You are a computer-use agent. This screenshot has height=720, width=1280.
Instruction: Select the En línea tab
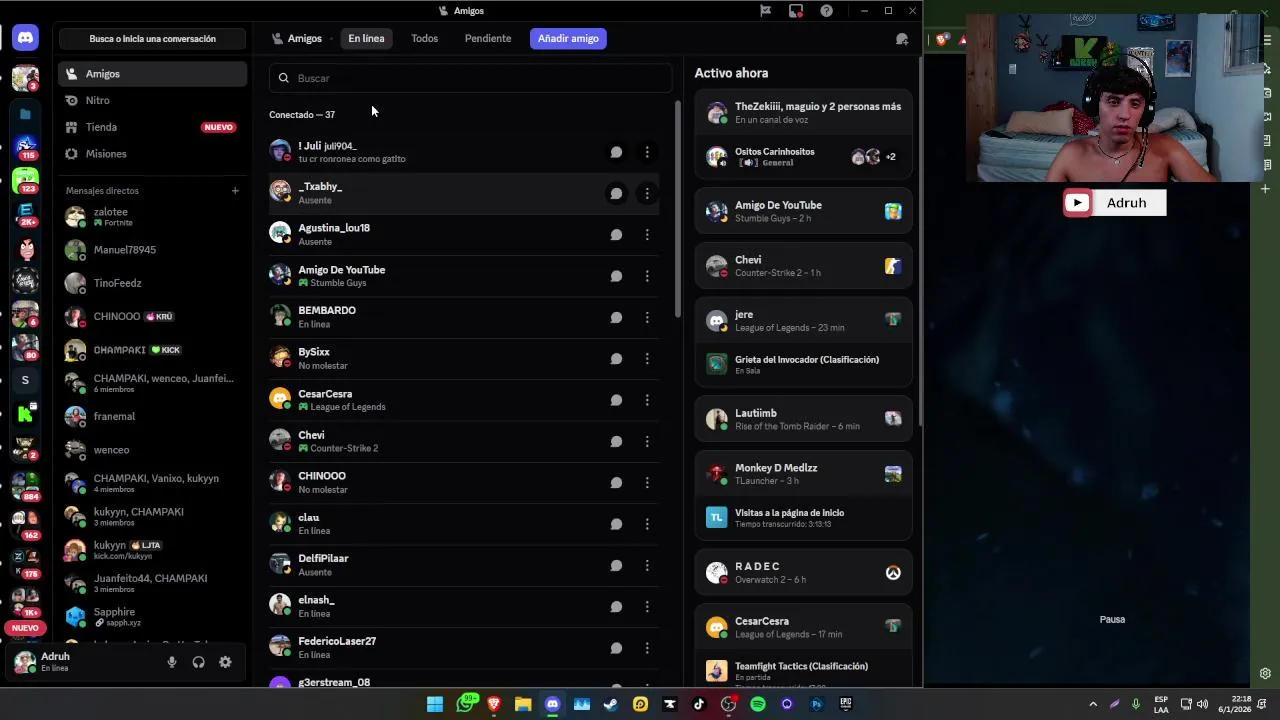coord(366,38)
